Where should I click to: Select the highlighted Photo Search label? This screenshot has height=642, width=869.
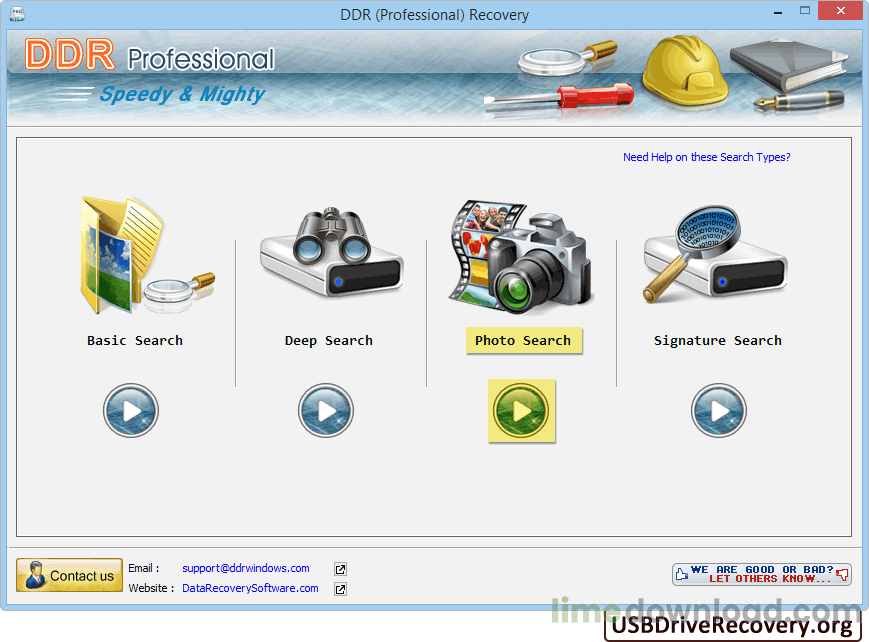coord(523,341)
